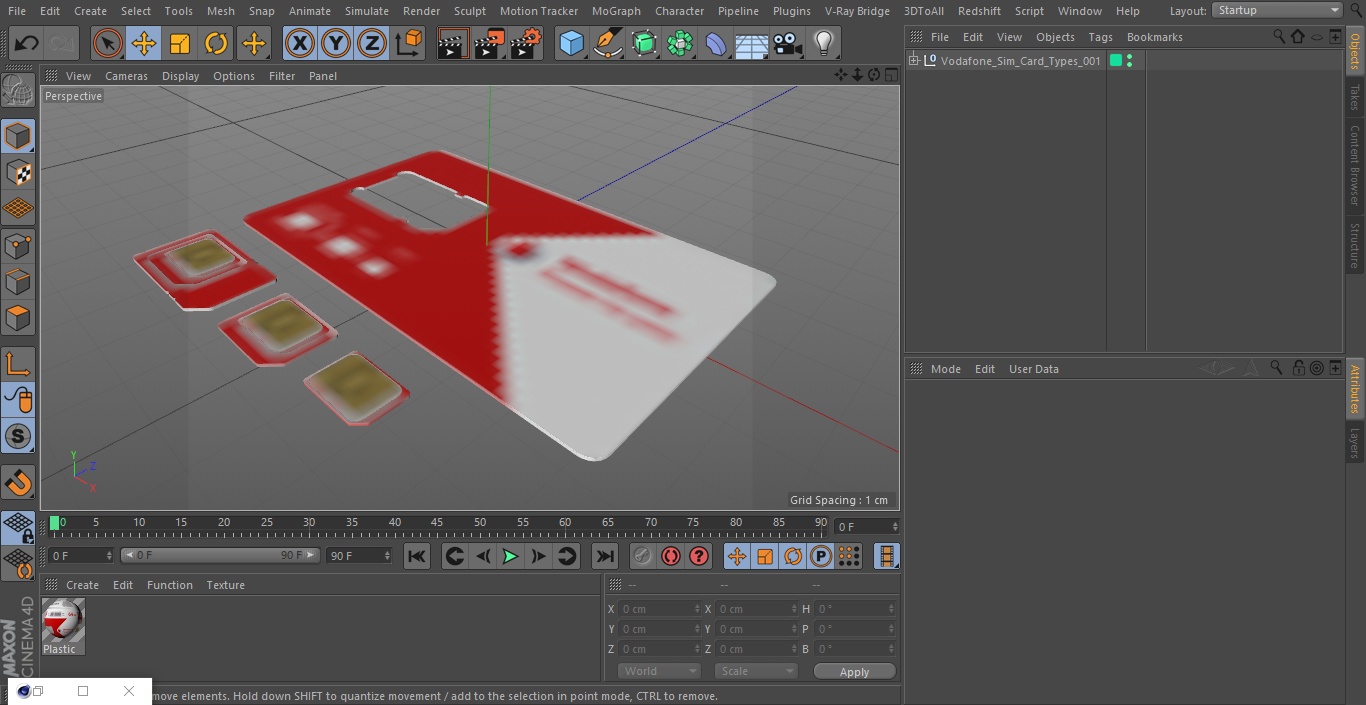Activate the Scale tool

180,43
